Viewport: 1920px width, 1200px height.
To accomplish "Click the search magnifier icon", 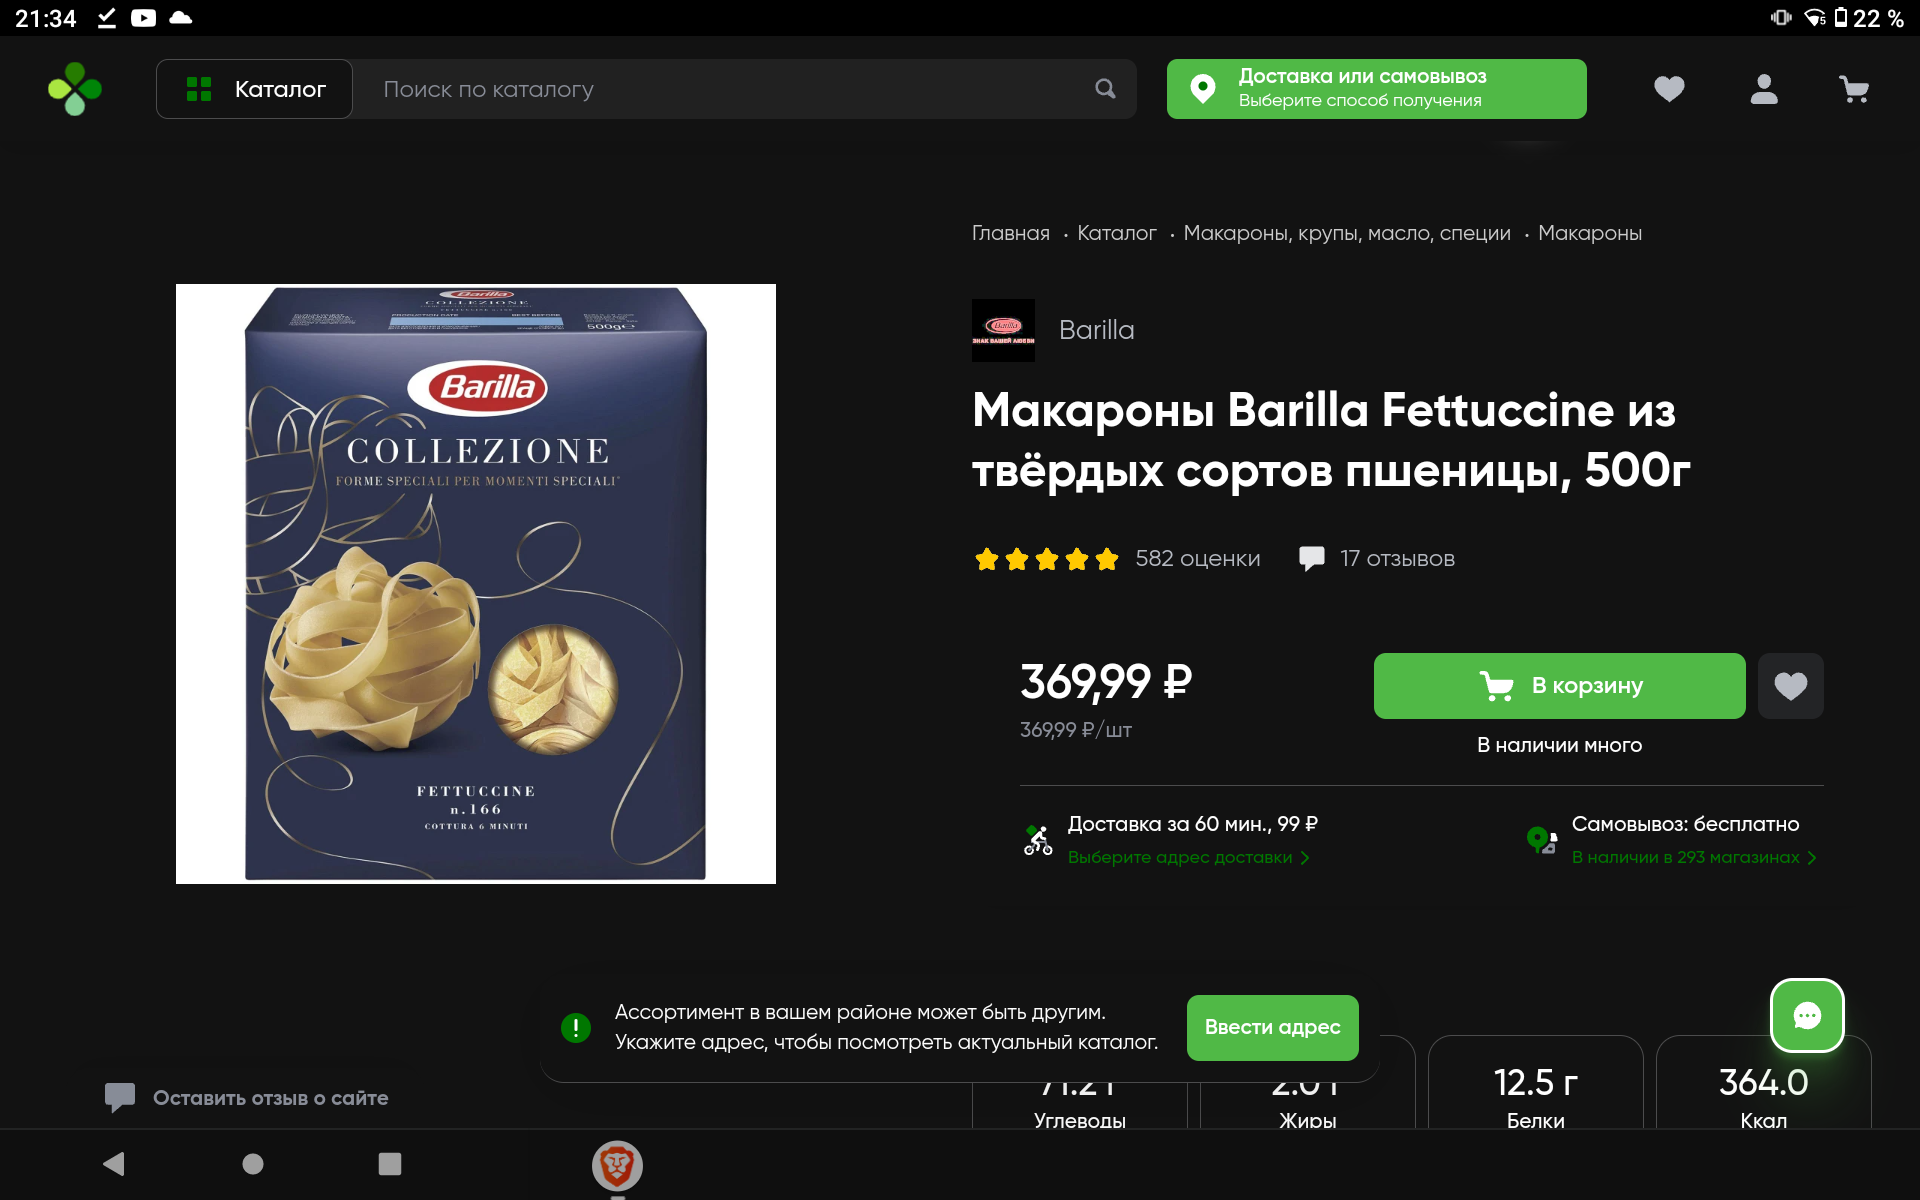I will tap(1105, 89).
